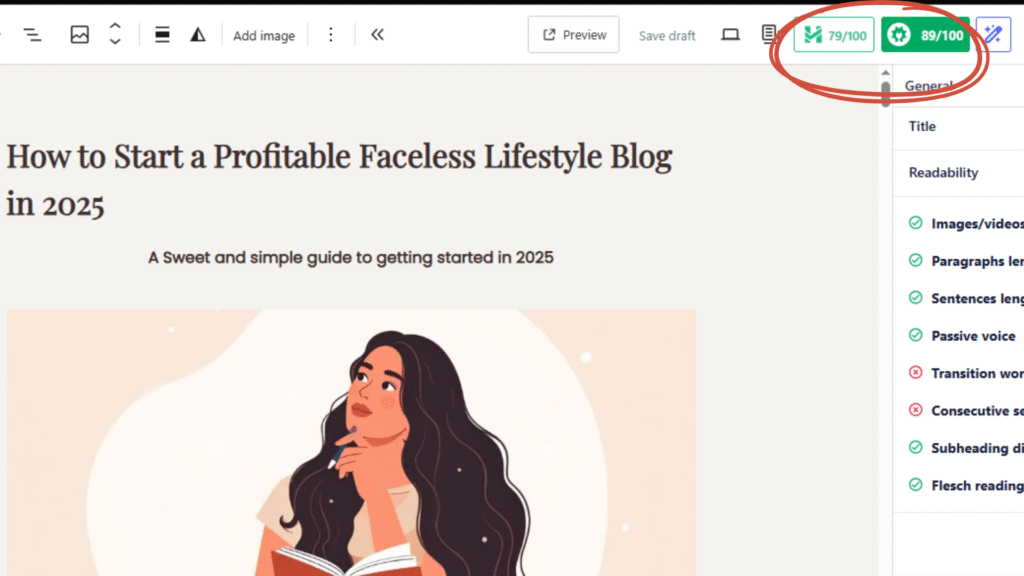Click the move up/down arrows
1024x576 pixels.
click(x=115, y=35)
